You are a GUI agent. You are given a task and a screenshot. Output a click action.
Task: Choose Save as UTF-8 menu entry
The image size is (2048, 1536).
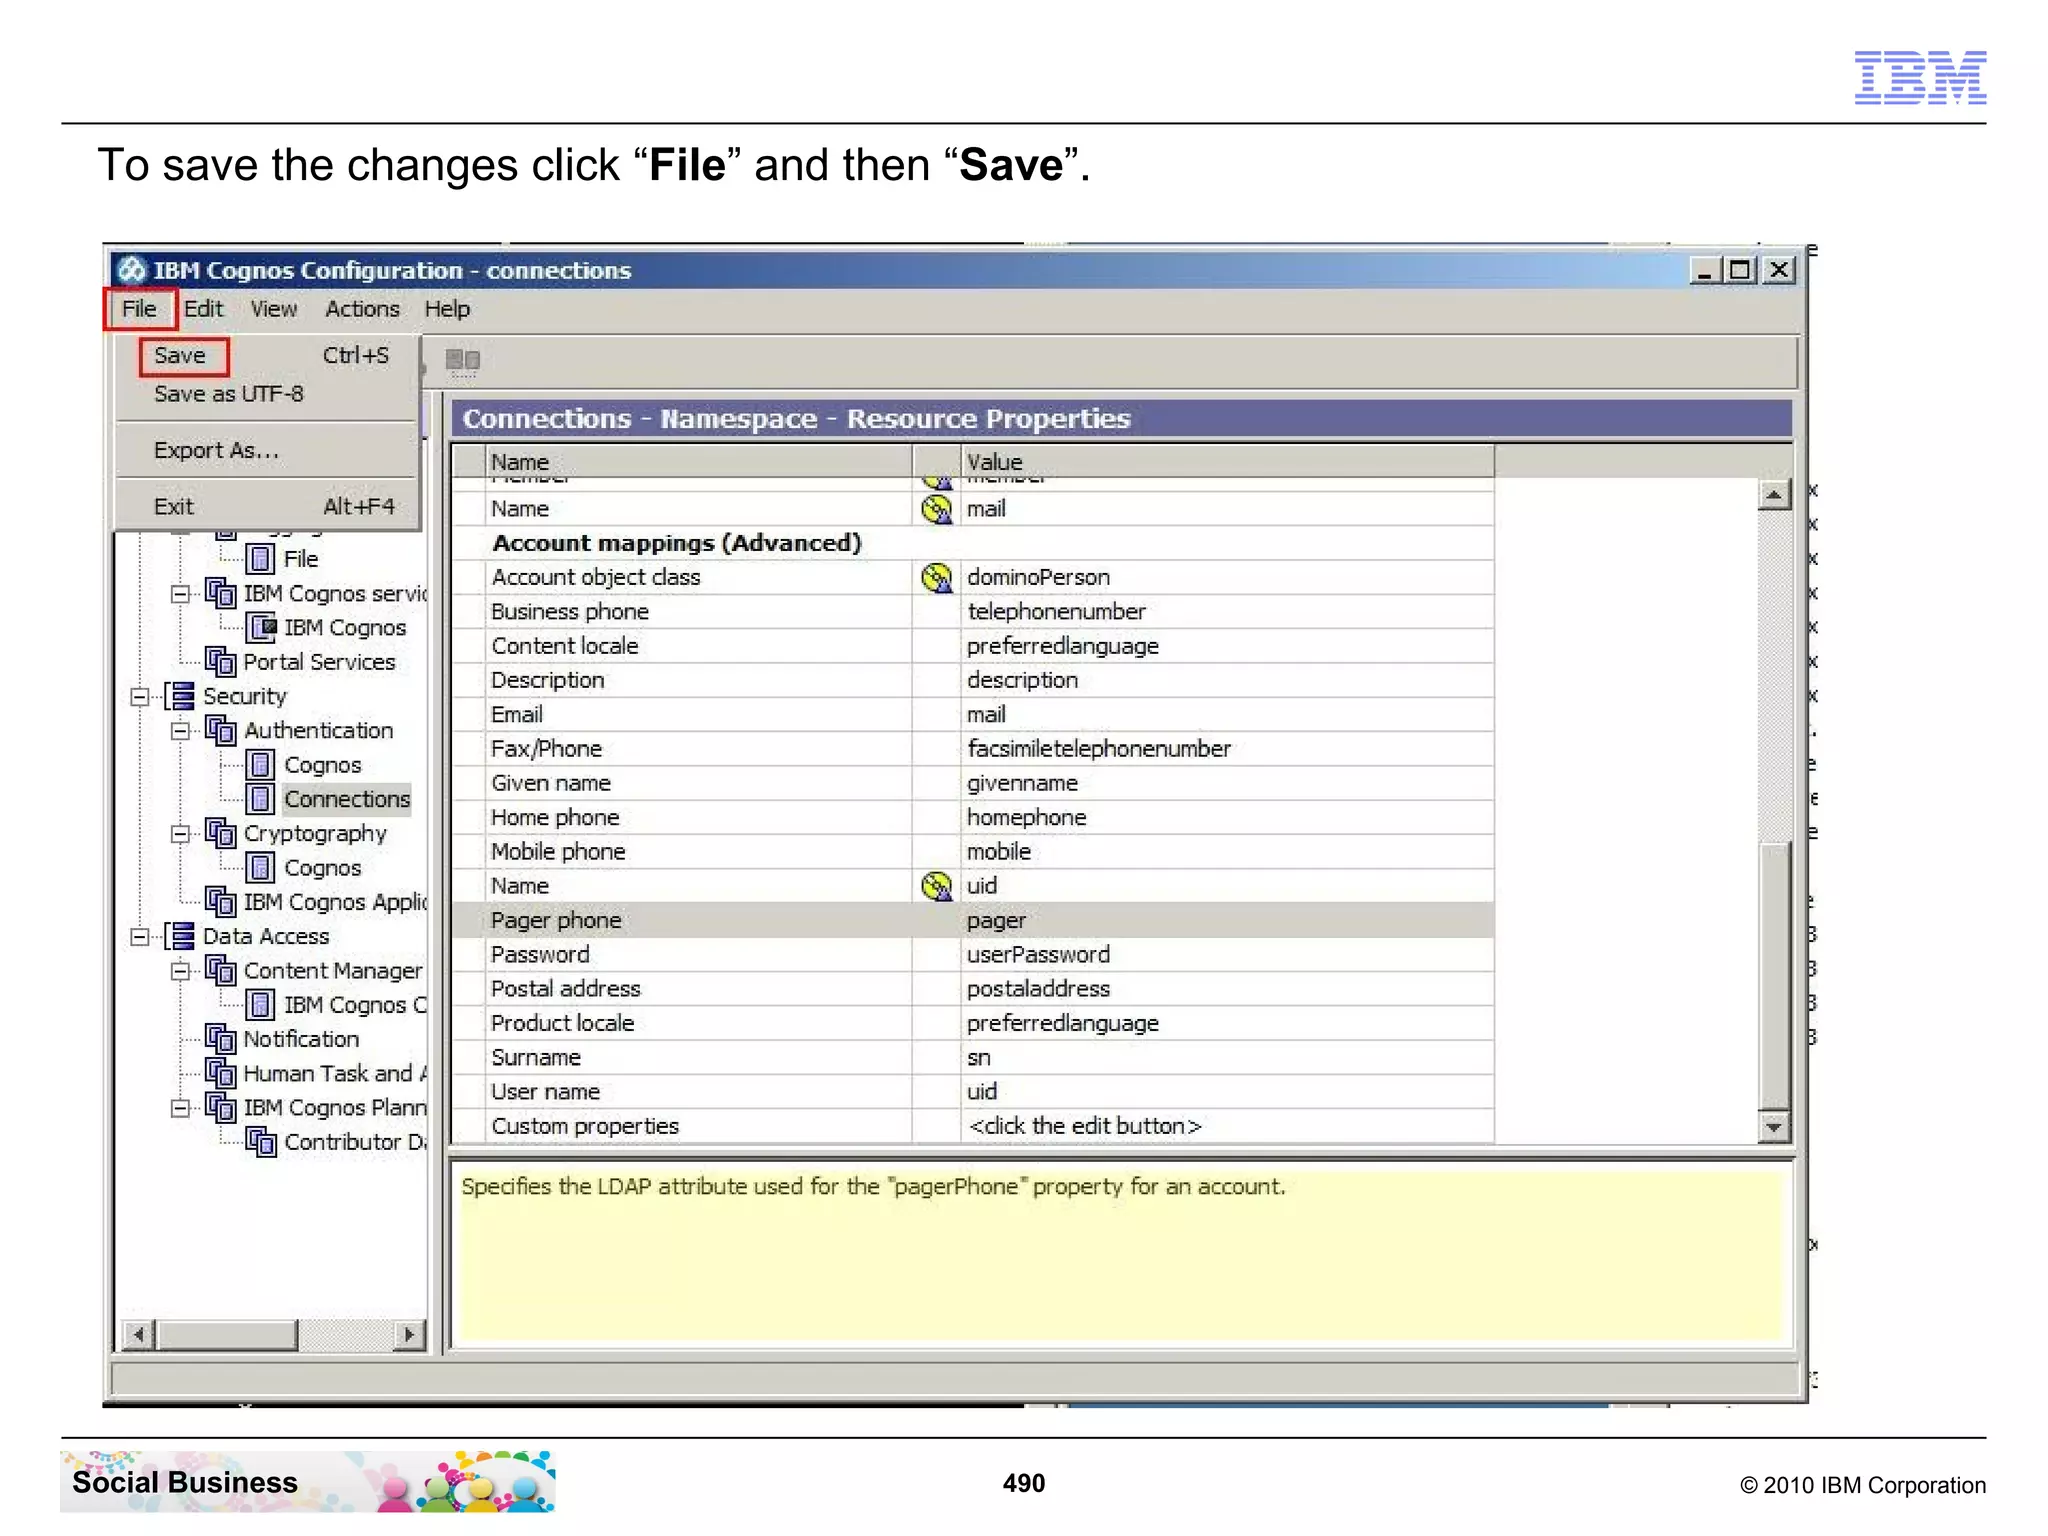(x=228, y=394)
